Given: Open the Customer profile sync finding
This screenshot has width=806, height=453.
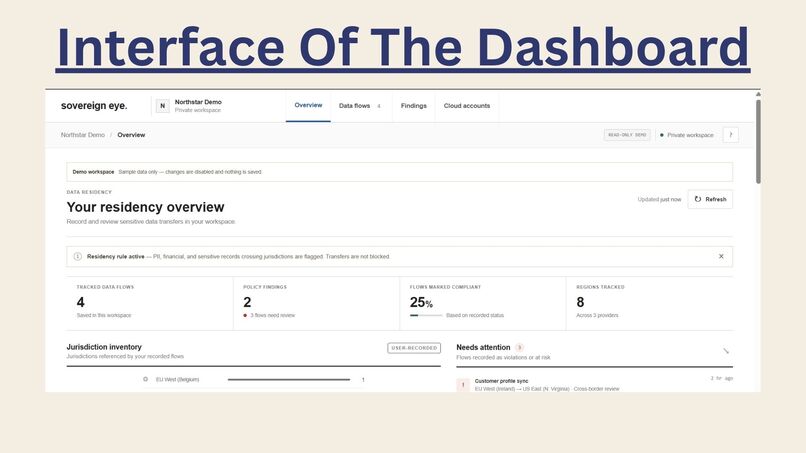Looking at the screenshot, I should click(594, 384).
